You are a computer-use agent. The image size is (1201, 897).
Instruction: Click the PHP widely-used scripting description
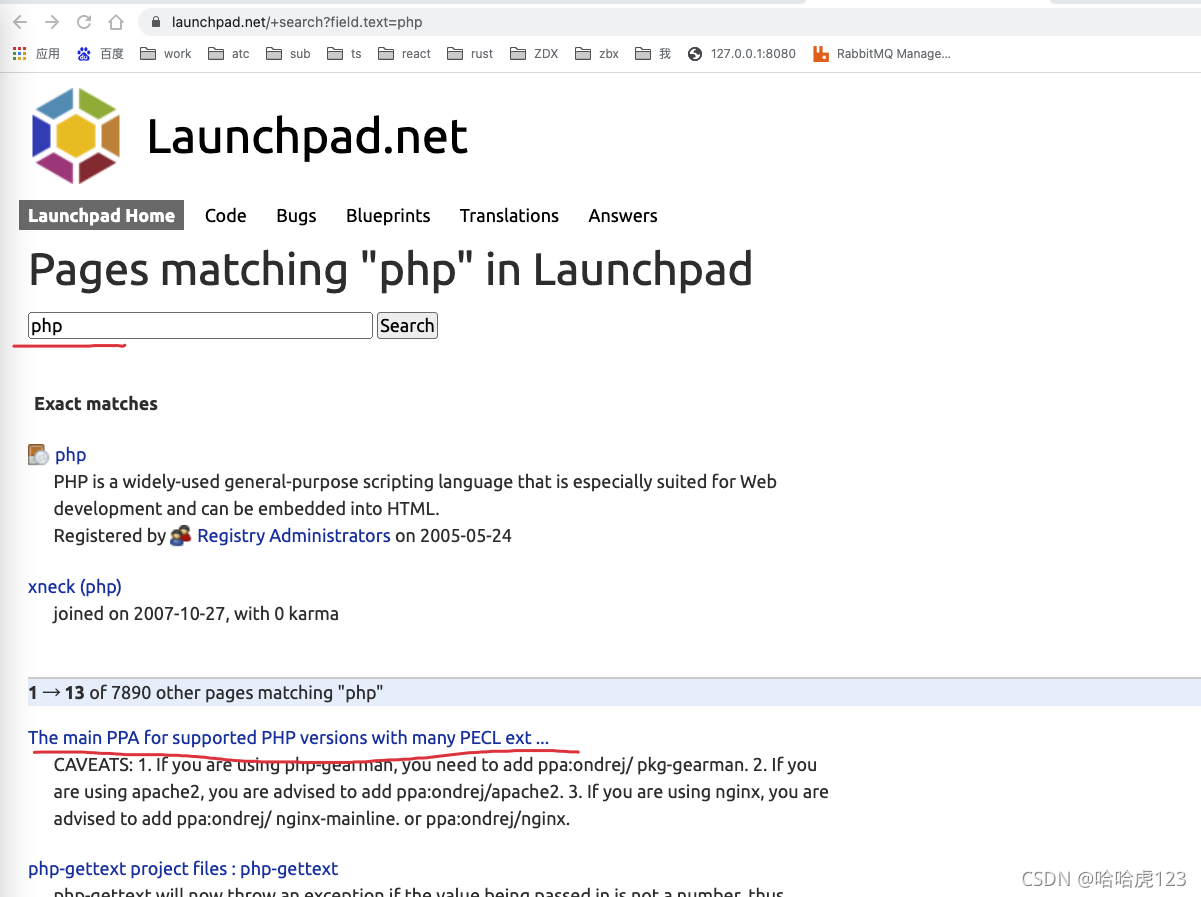[415, 495]
